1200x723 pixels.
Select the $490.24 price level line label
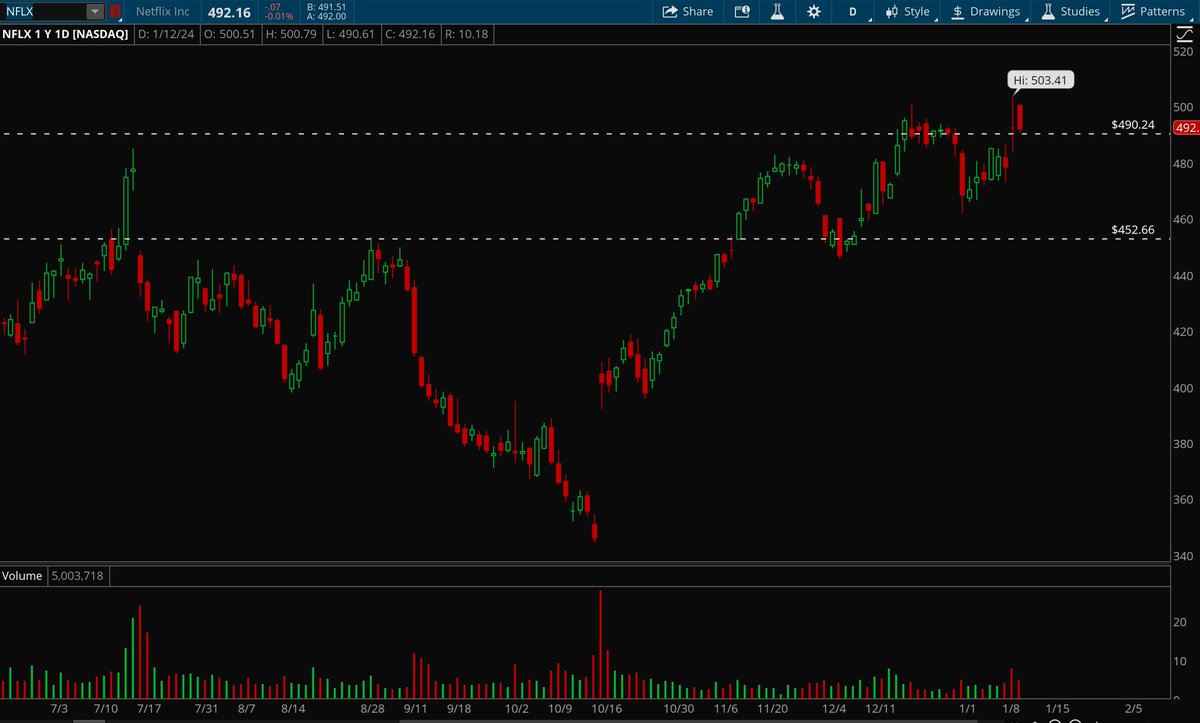1133,125
